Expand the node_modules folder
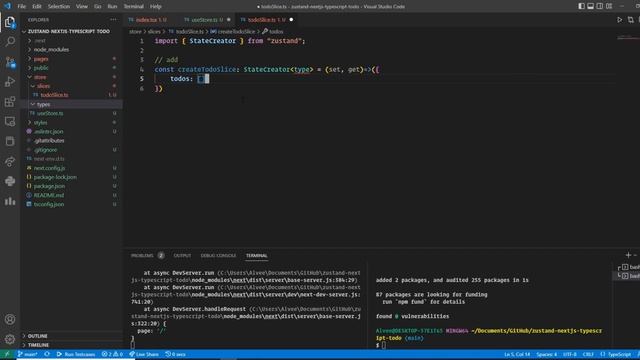Image resolution: width=640 pixels, height=360 pixels. click(71, 49)
